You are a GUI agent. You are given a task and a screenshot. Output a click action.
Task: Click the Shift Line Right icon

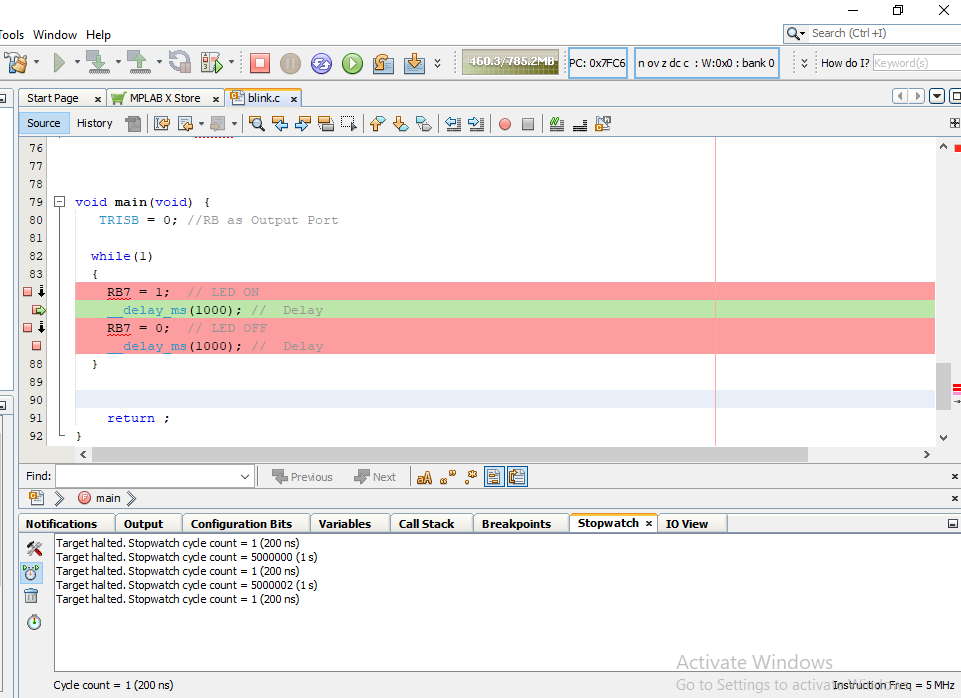476,124
